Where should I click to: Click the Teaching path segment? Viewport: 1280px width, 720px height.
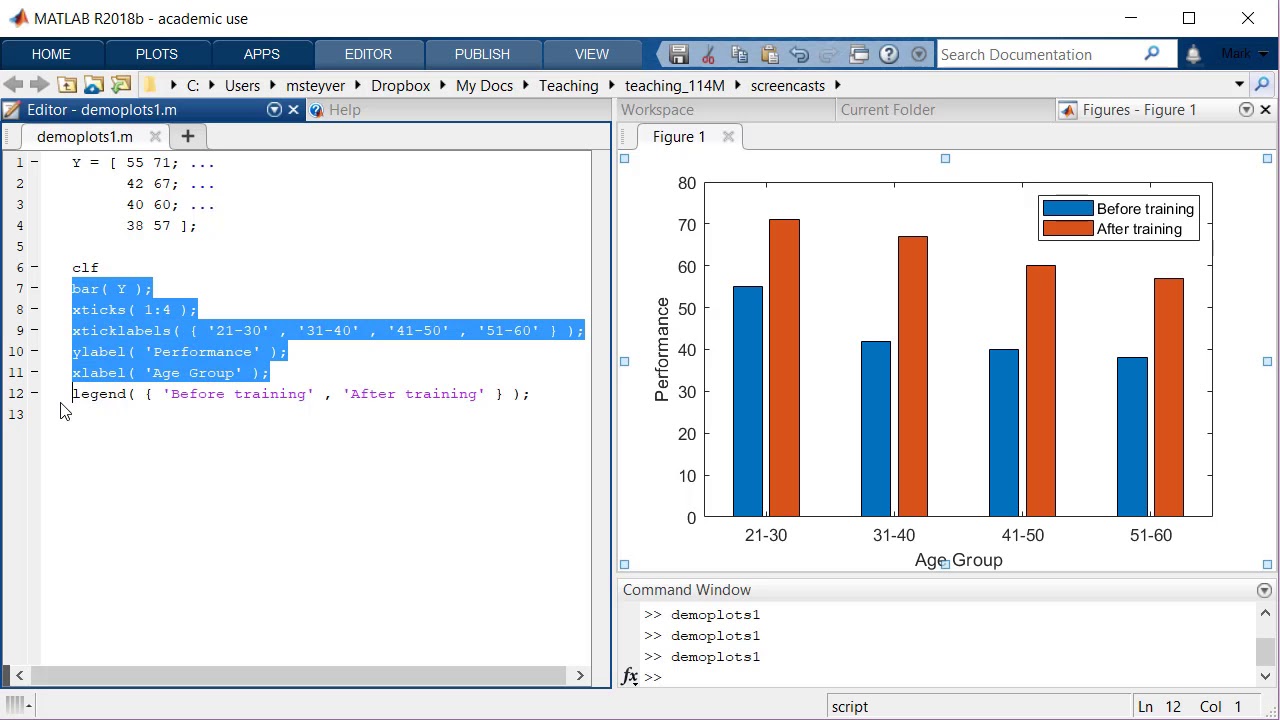[x=568, y=86]
